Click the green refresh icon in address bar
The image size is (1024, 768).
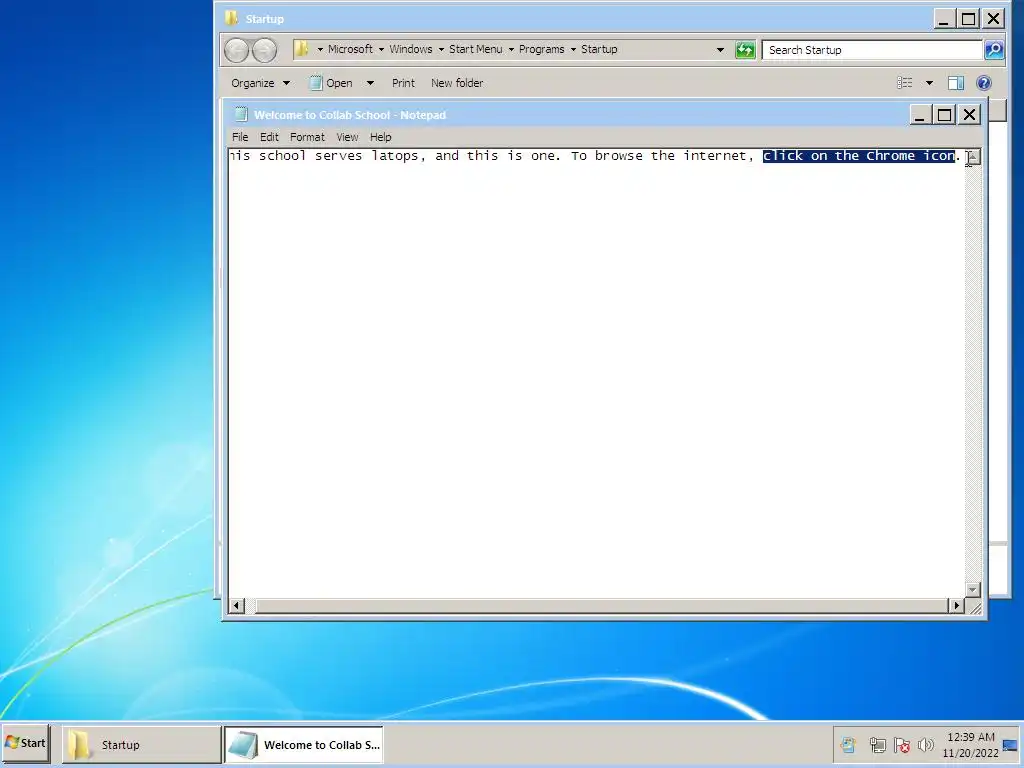(745, 50)
